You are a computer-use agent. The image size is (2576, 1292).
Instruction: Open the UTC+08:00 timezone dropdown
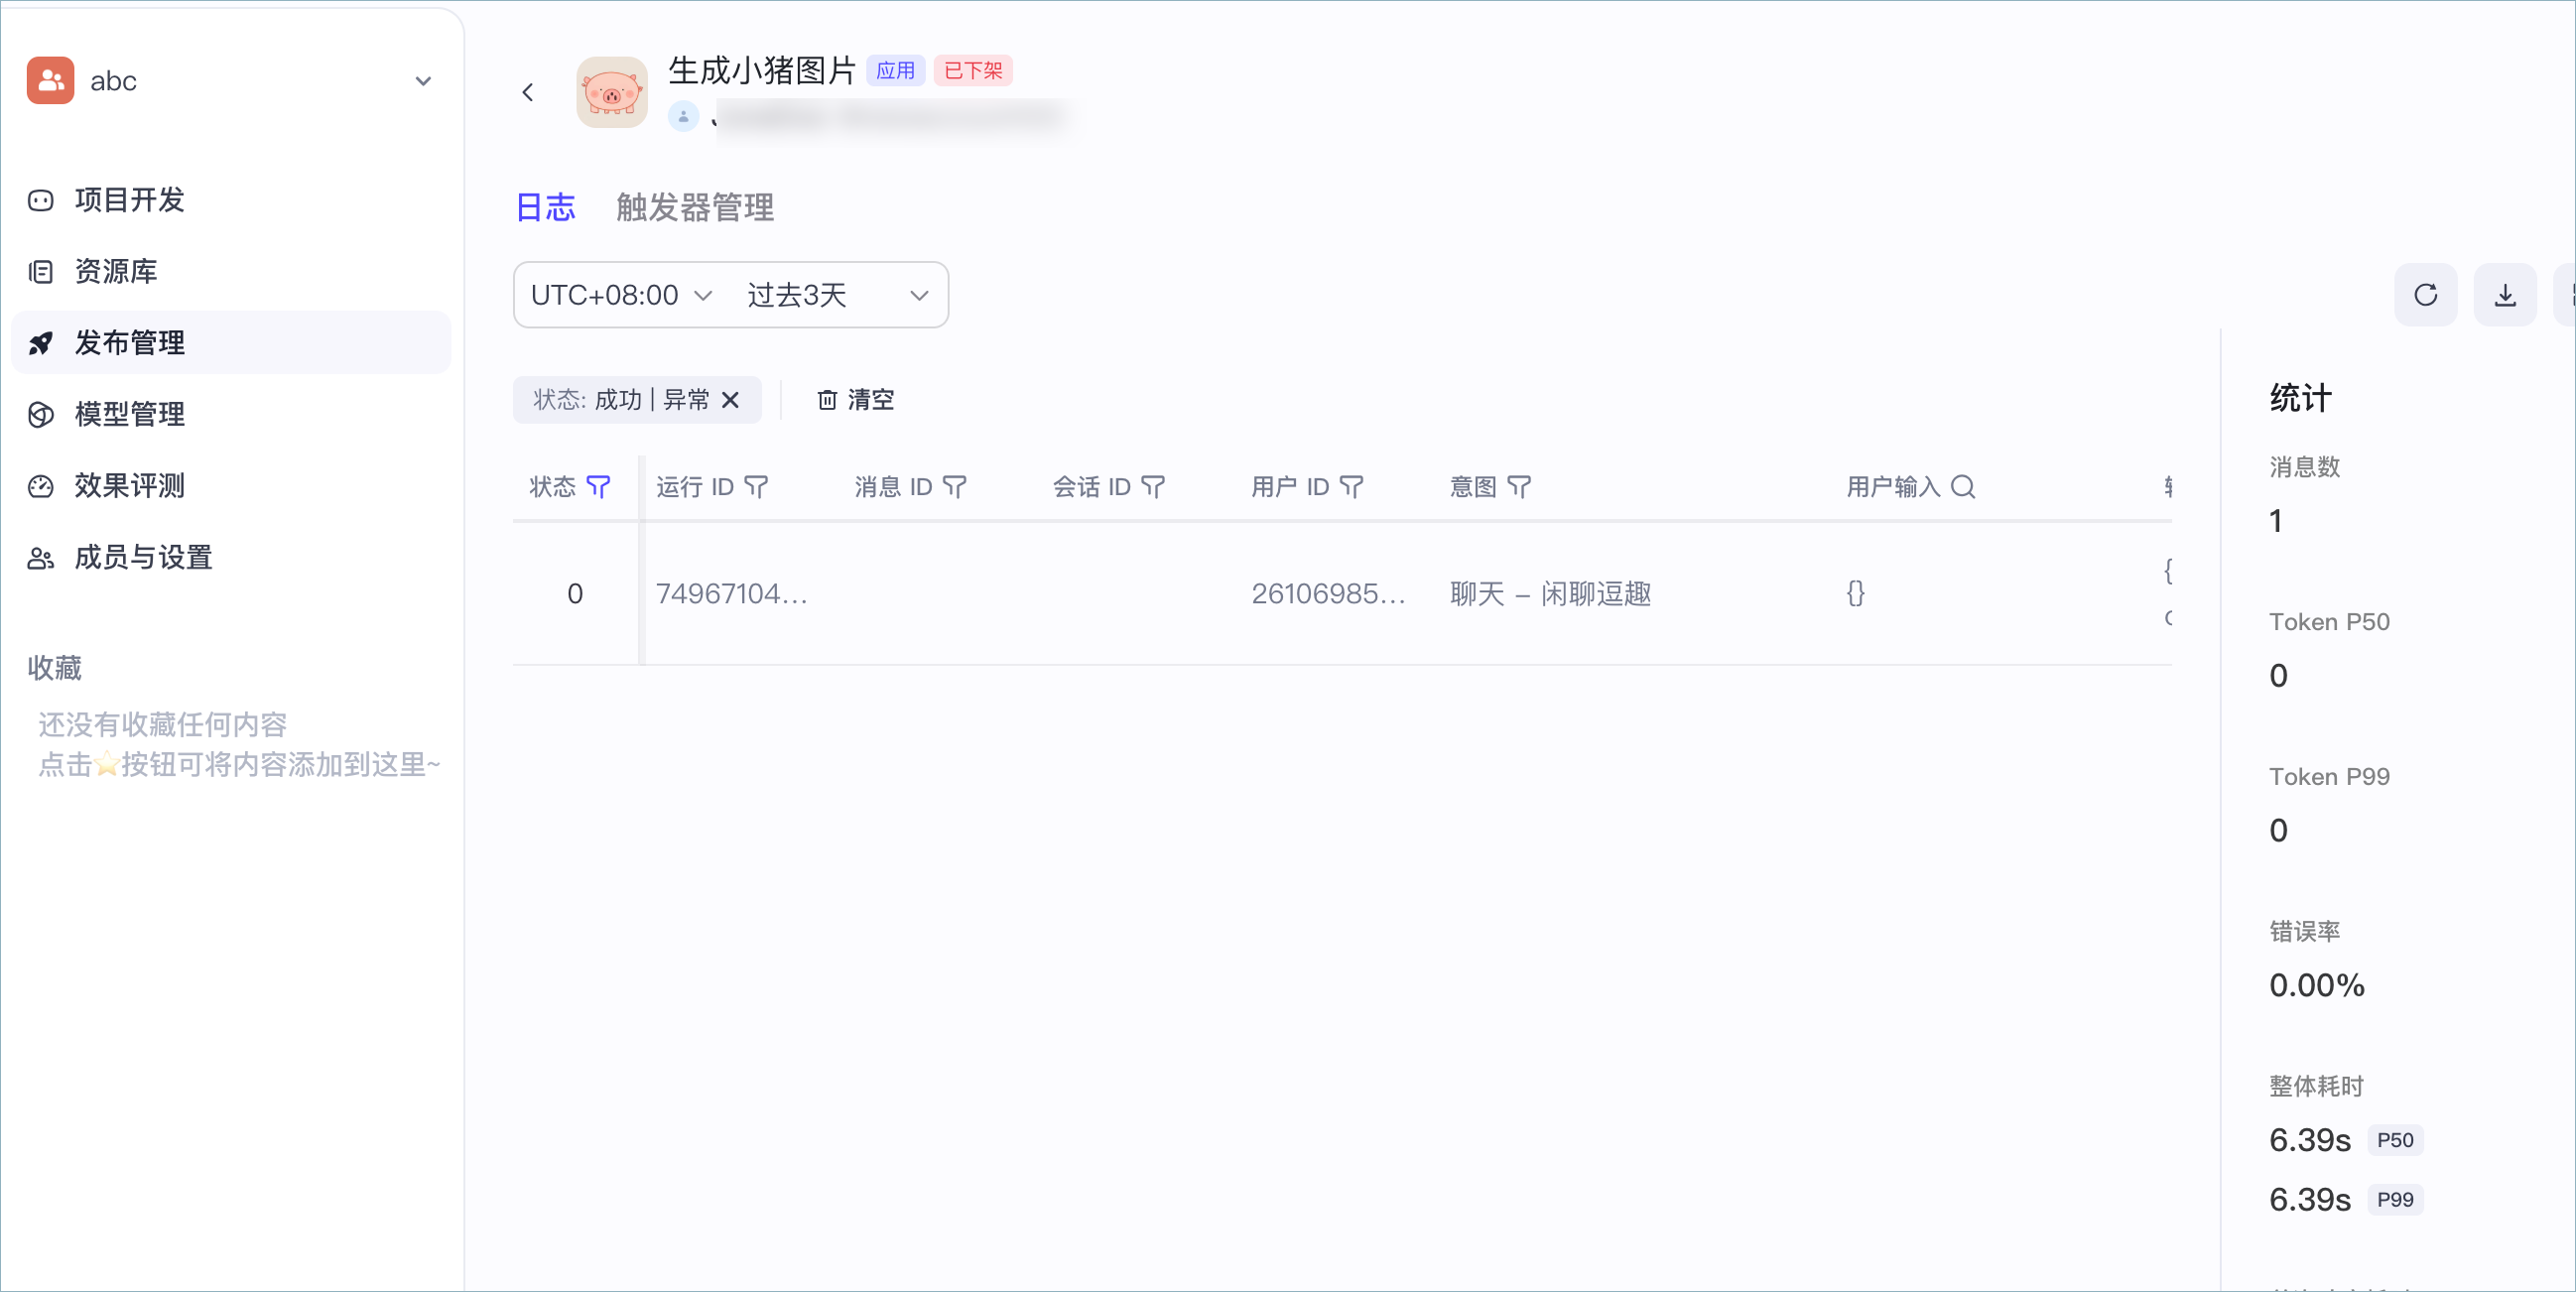[x=621, y=295]
